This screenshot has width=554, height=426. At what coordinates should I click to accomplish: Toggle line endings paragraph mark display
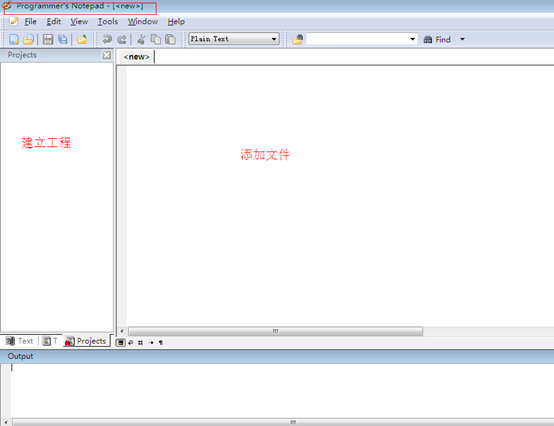point(161,342)
